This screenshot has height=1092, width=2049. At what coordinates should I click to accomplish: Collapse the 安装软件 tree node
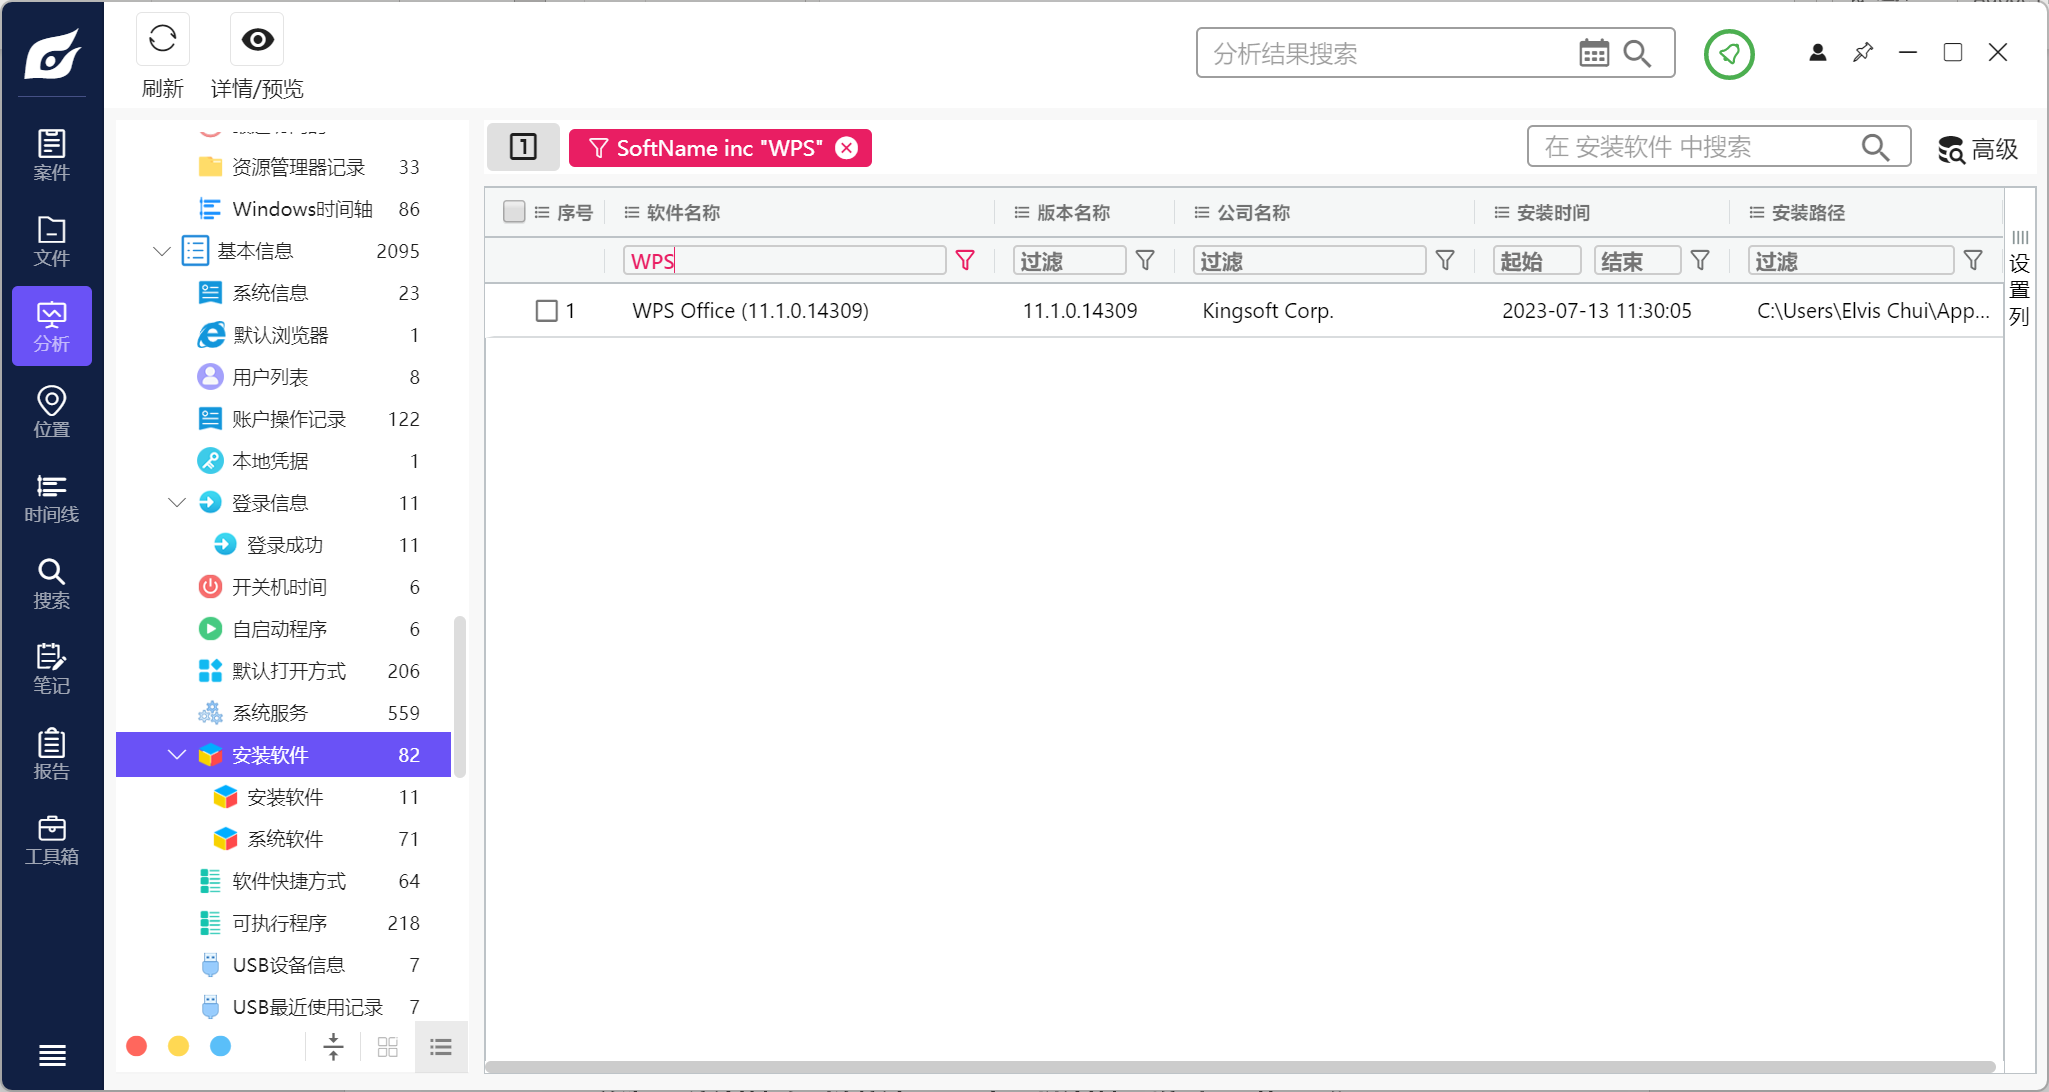(177, 755)
